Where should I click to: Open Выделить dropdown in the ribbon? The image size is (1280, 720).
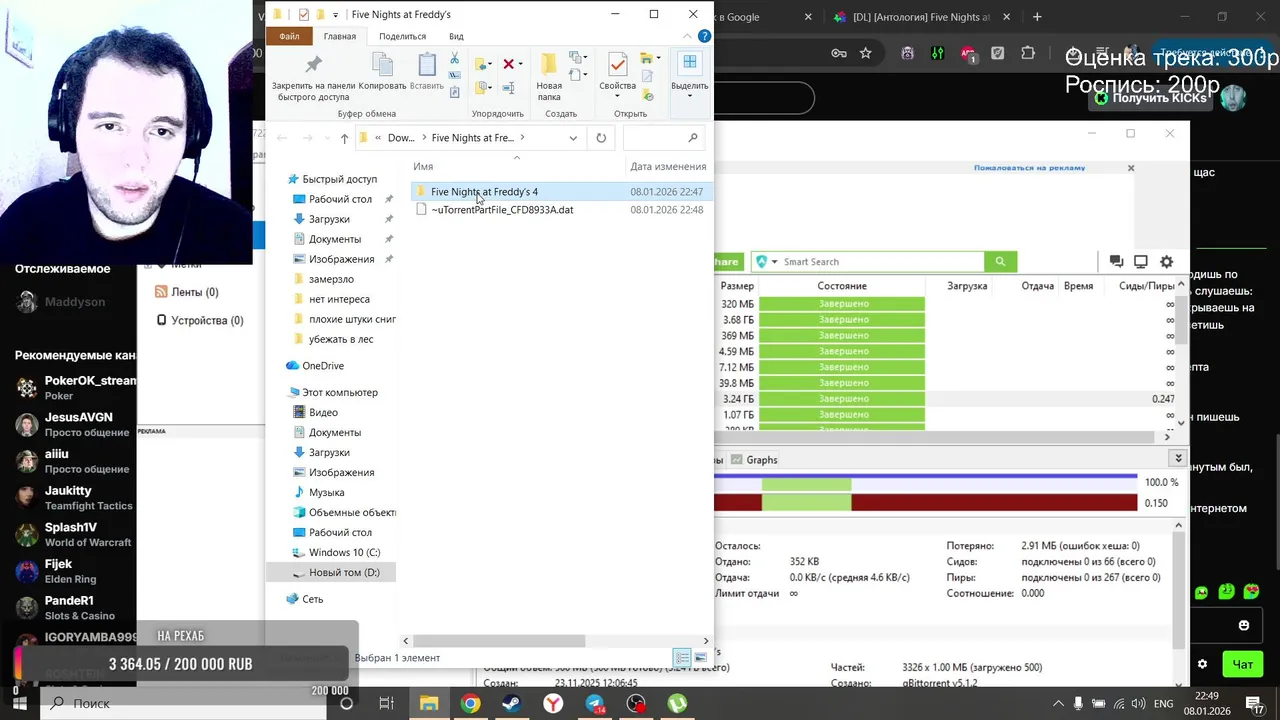tap(689, 77)
